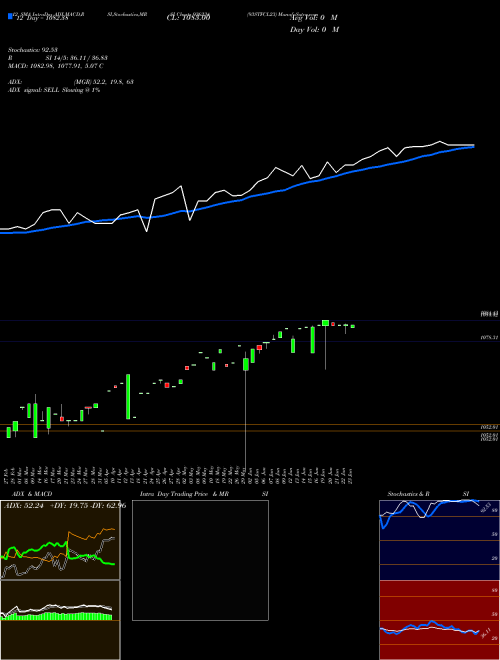Open the ADX indicator chart panel
500x660 pixels.
point(60,540)
